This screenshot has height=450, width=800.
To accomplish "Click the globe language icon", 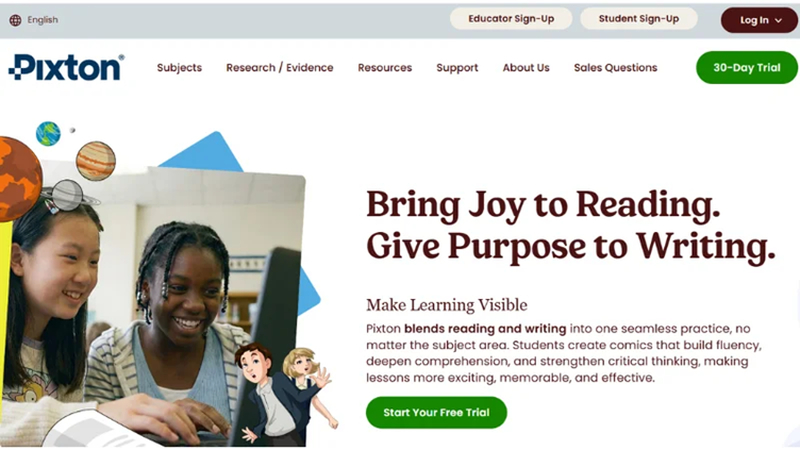I will pos(15,20).
